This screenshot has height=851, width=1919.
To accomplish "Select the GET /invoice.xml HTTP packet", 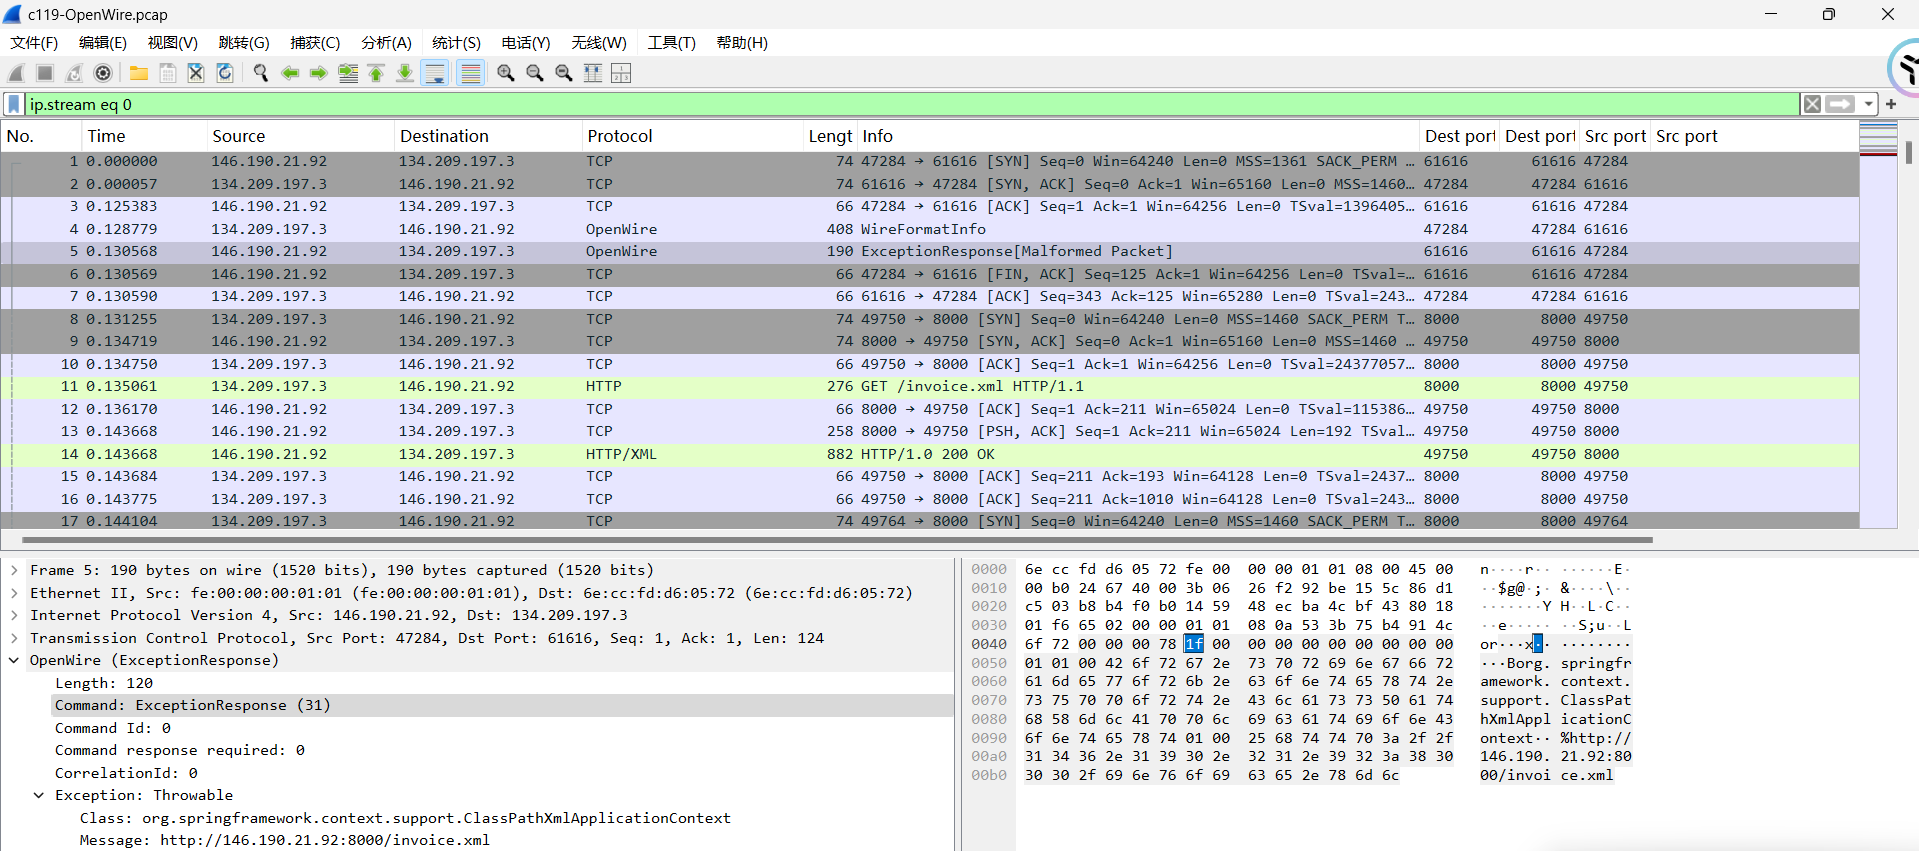I will (x=930, y=386).
